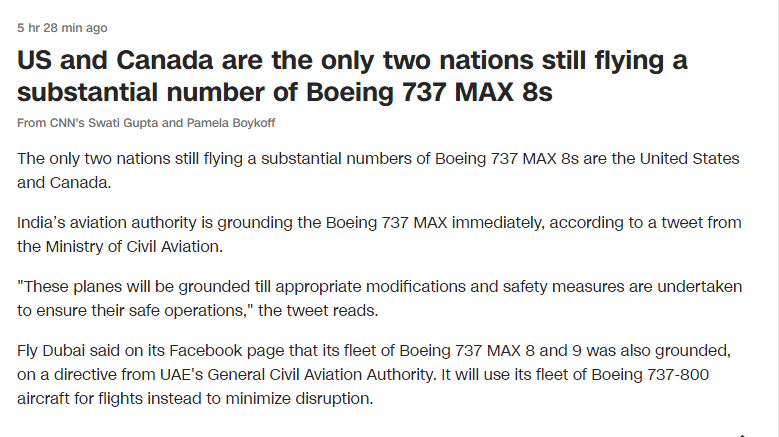Open the headline about US and Canada
This screenshot has width=779, height=437.
[352, 76]
